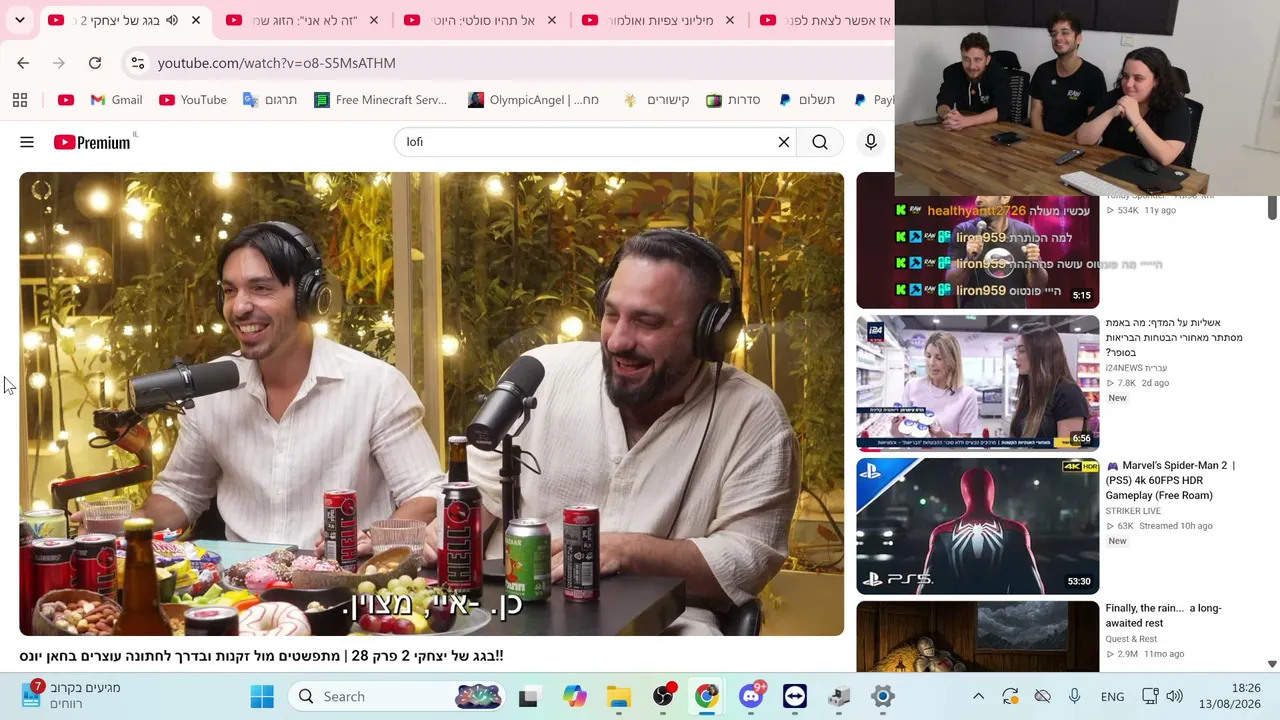Reload the page with the refresh icon
This screenshot has width=1280, height=720.
[x=95, y=63]
